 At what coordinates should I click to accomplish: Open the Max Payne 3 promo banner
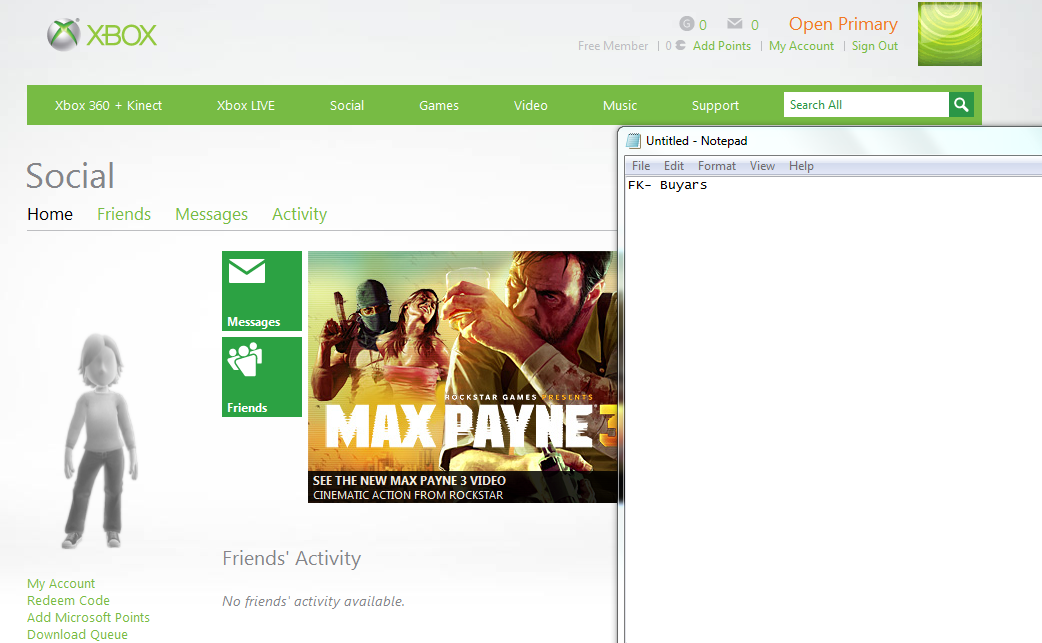[x=463, y=377]
